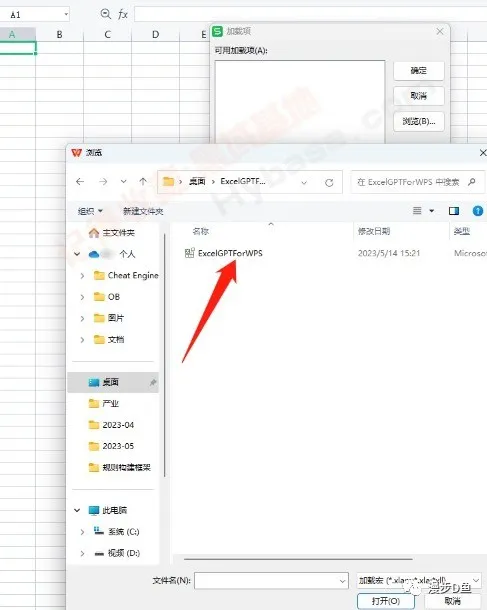Open 主文件夹 in navigation pane
The image size is (487, 610).
point(112,233)
